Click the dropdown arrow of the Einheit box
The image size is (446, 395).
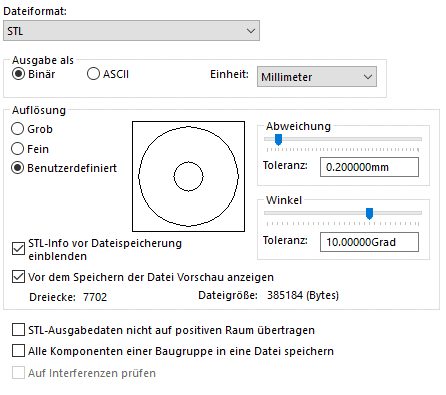tap(368, 77)
